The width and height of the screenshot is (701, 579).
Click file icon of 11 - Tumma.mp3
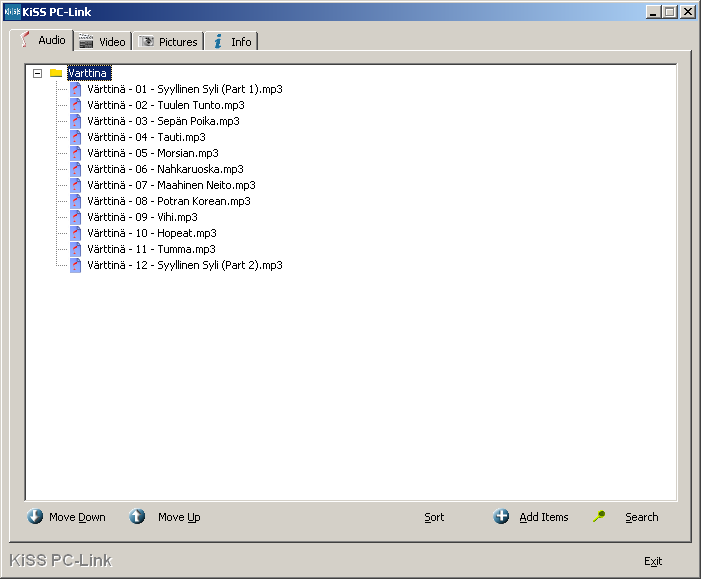point(76,249)
